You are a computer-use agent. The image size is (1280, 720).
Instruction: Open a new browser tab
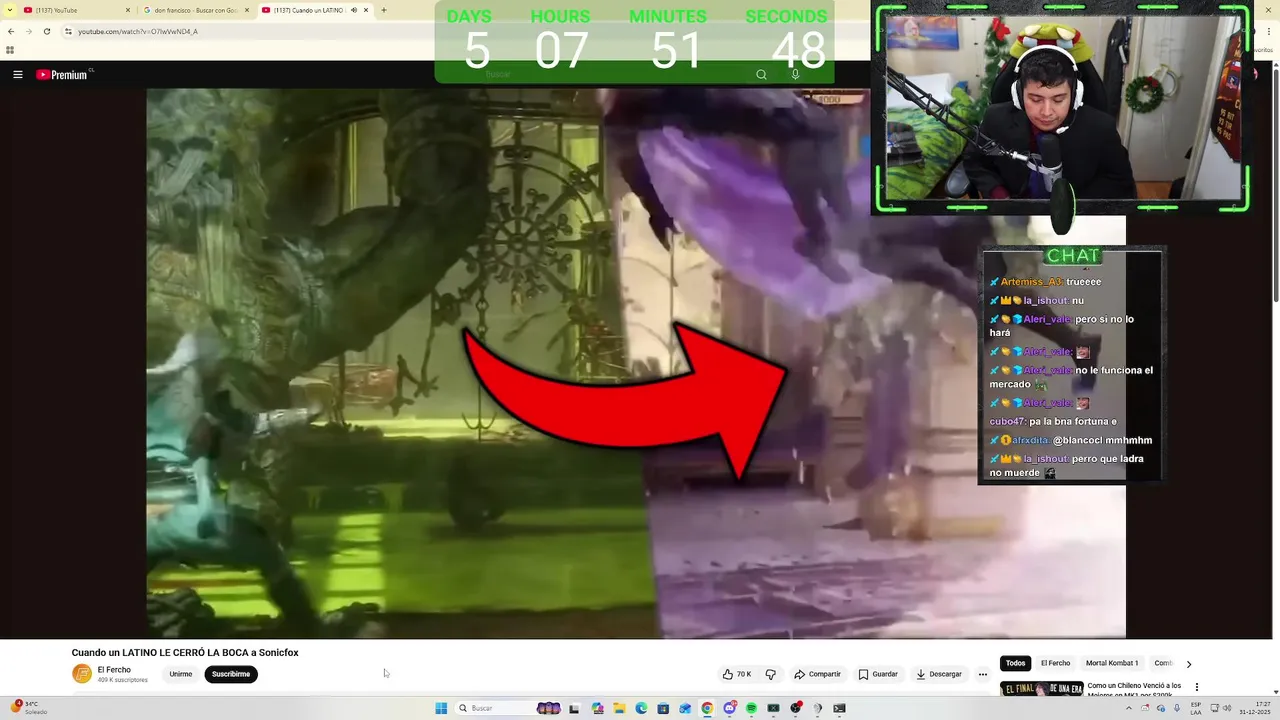(x=384, y=10)
